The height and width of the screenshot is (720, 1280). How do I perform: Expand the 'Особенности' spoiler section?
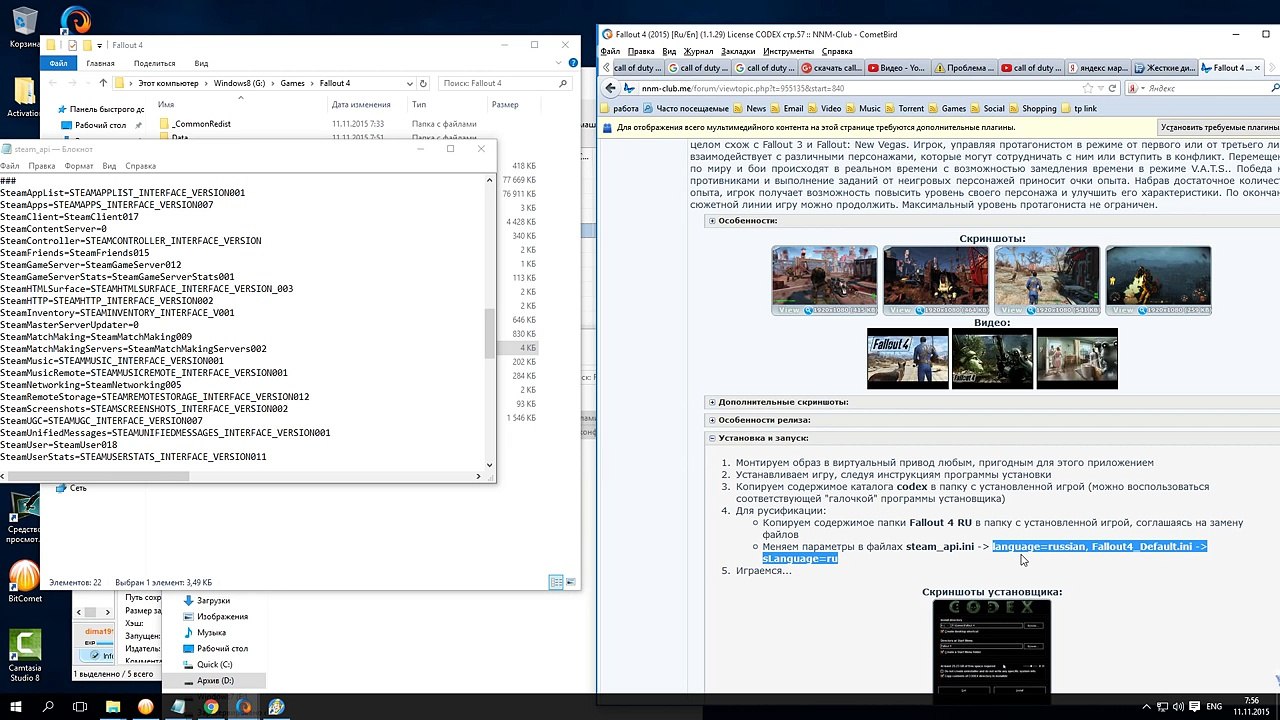coord(712,220)
